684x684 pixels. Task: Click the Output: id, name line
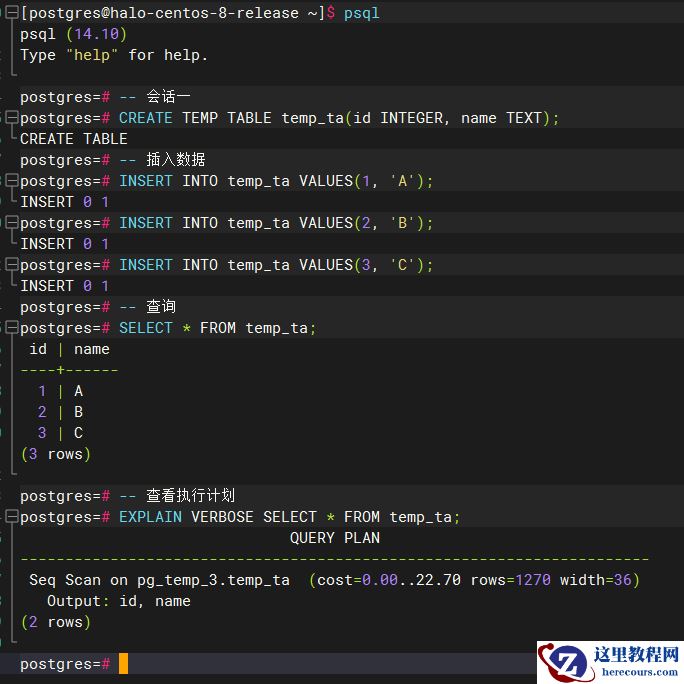(119, 601)
